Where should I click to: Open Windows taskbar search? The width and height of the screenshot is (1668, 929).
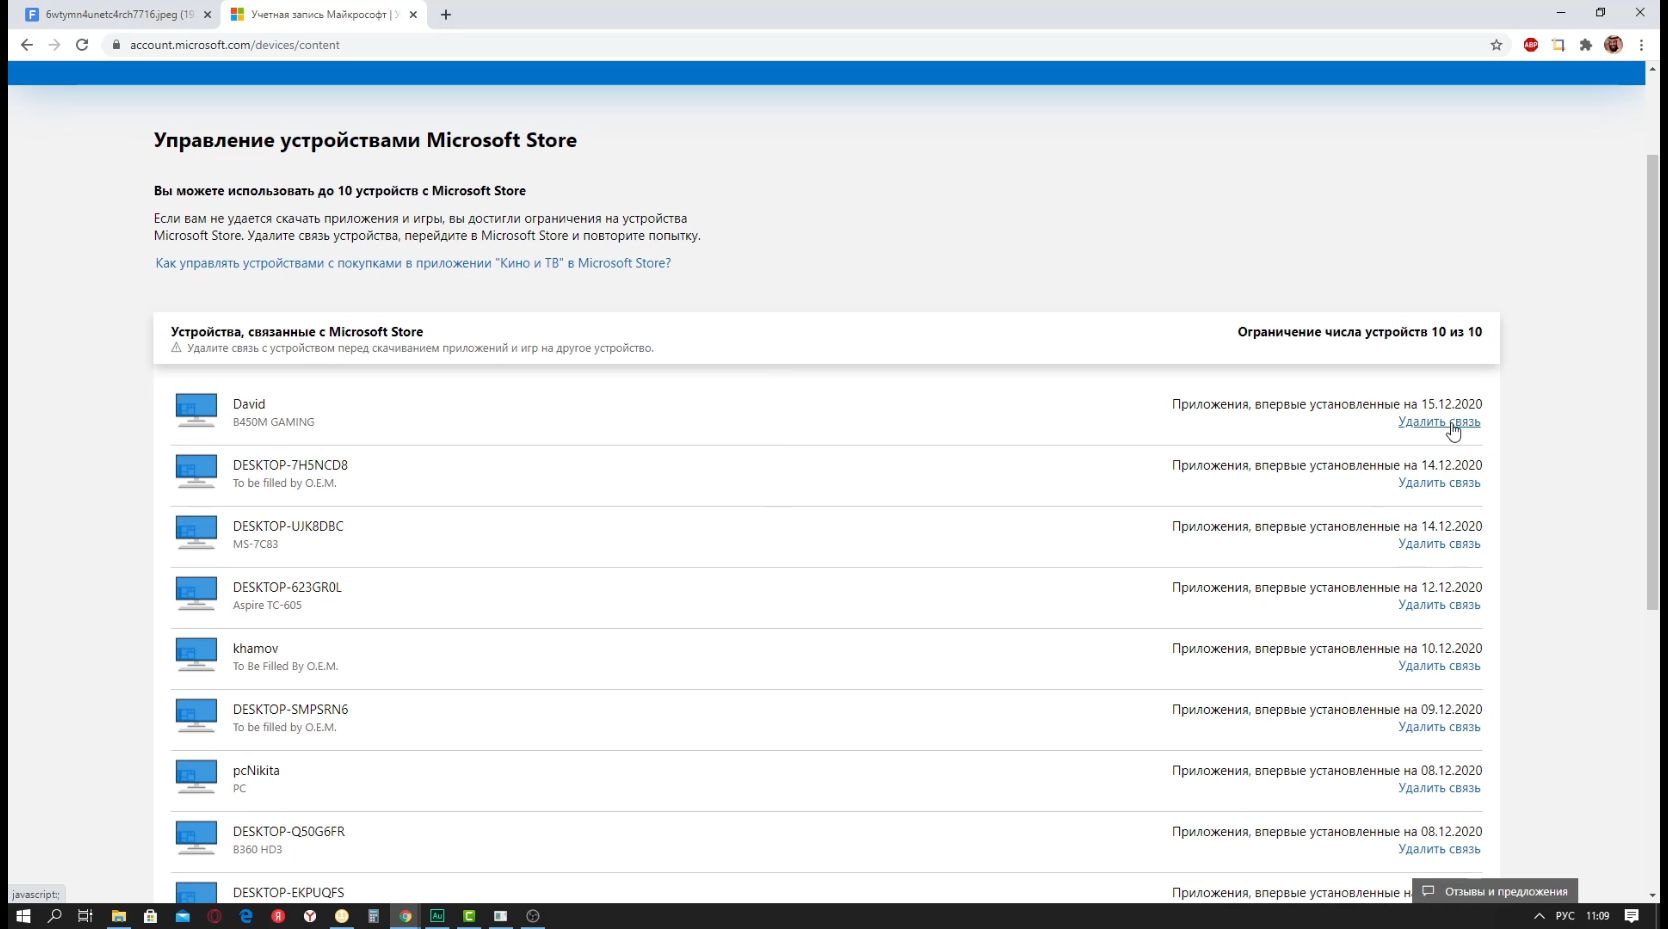coord(55,916)
